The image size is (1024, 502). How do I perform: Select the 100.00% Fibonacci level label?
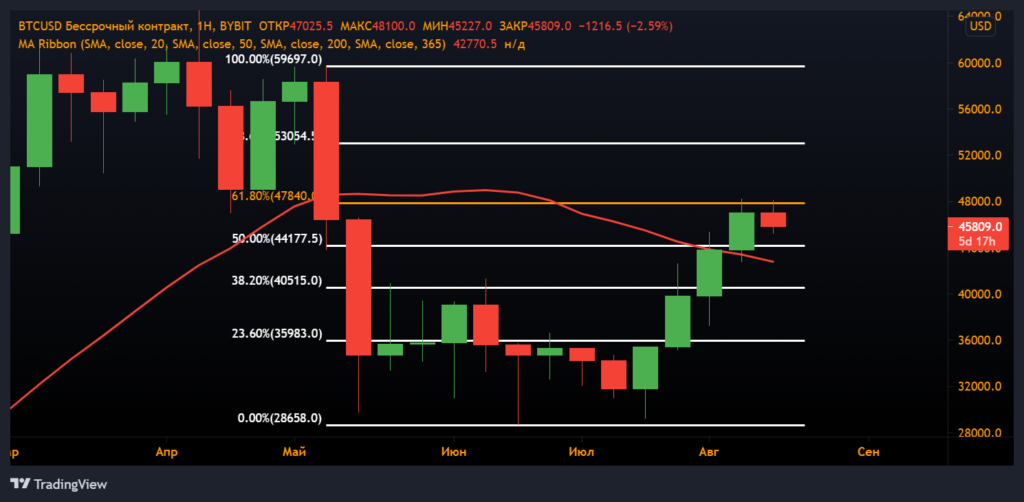click(273, 60)
